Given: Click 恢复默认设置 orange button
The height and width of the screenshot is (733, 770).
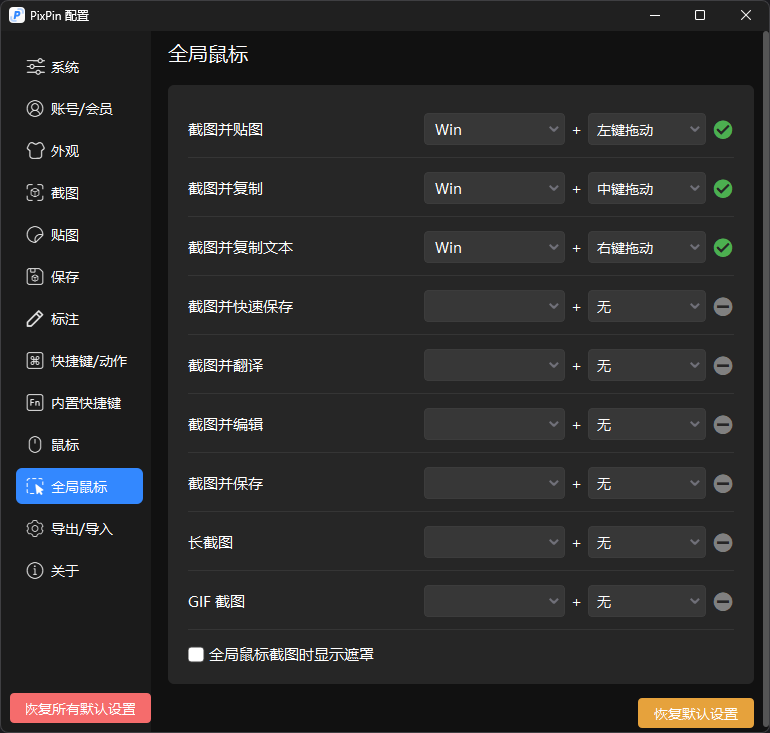Looking at the screenshot, I should click(x=696, y=713).
